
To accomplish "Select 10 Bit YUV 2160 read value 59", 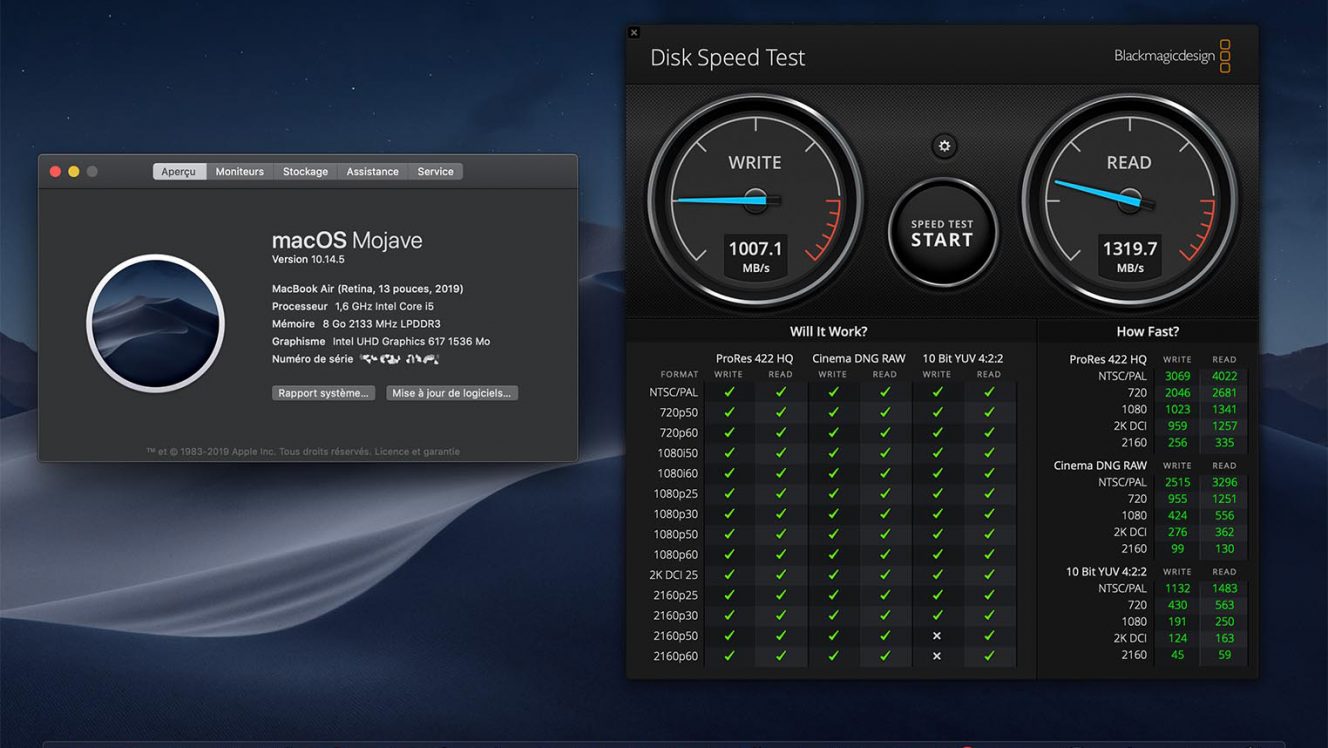I will (x=1224, y=655).
